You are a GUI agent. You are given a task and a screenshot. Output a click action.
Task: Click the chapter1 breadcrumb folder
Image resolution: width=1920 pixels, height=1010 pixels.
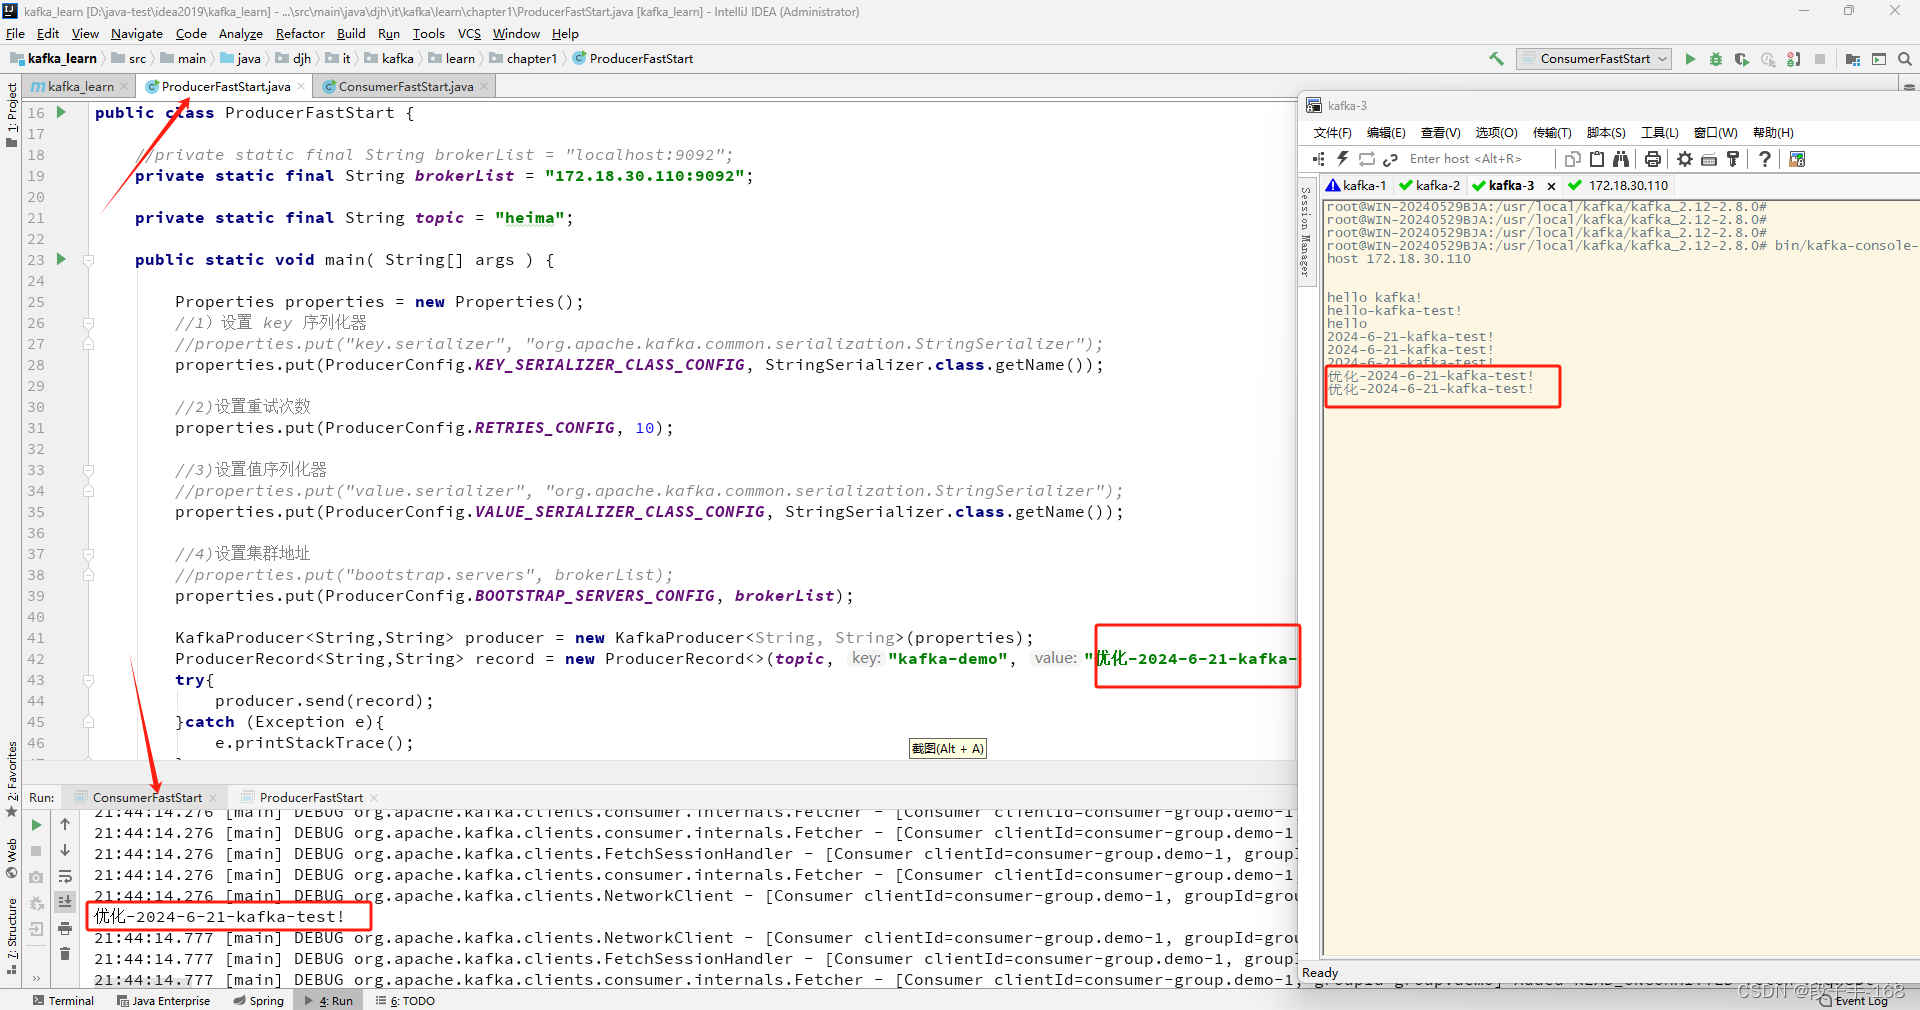click(523, 59)
